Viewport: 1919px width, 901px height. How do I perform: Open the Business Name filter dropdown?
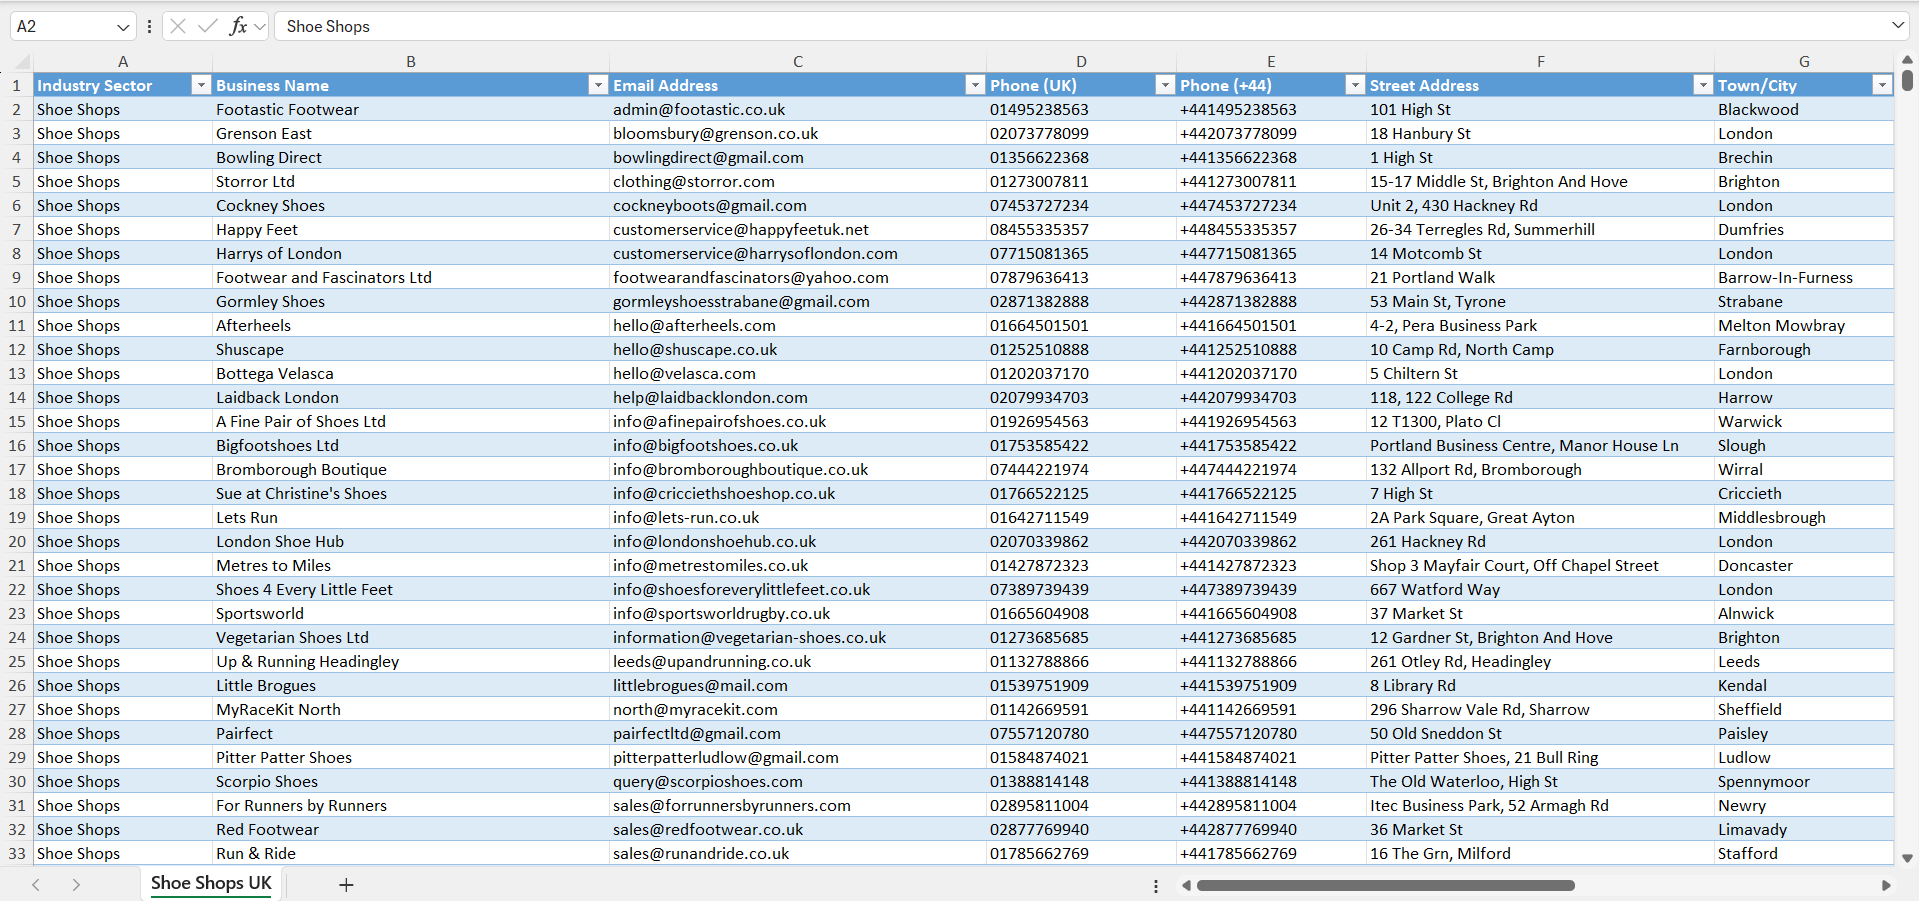coord(598,86)
